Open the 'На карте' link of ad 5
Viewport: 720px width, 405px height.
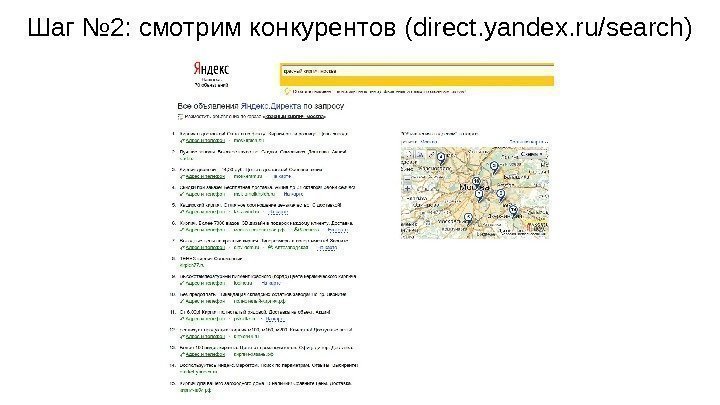tap(278, 212)
